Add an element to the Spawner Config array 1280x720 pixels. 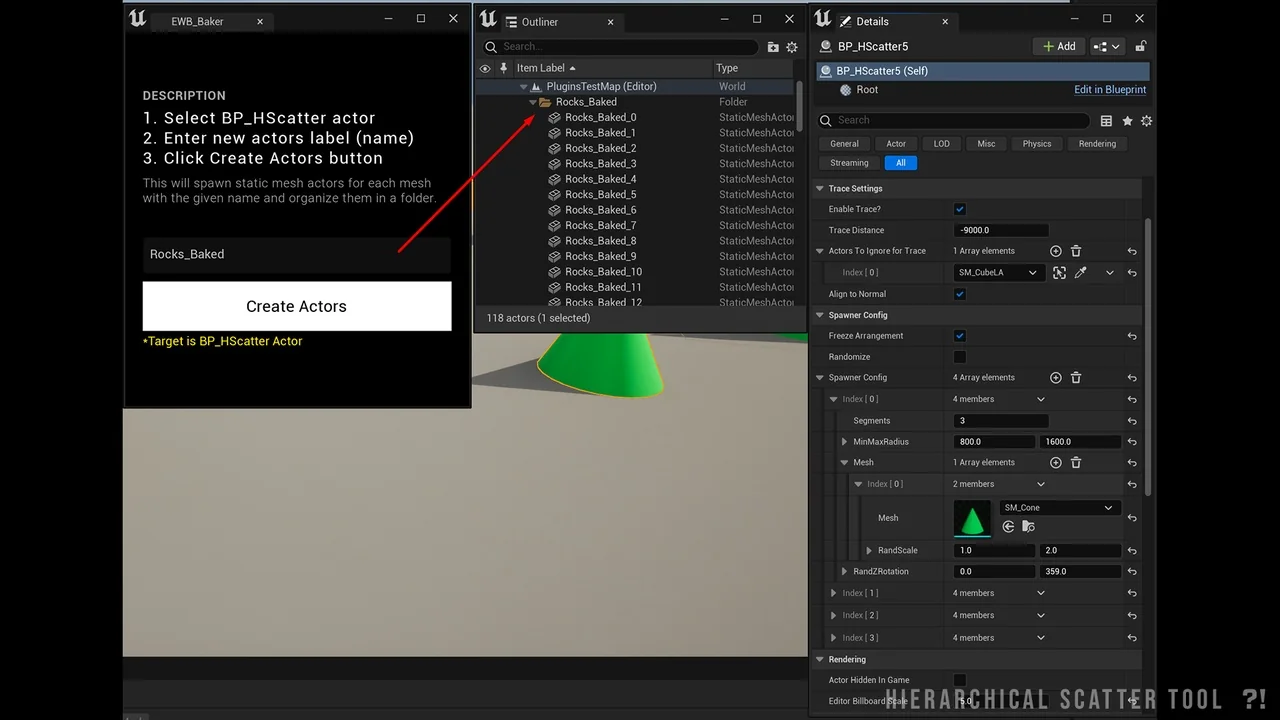tap(1056, 377)
